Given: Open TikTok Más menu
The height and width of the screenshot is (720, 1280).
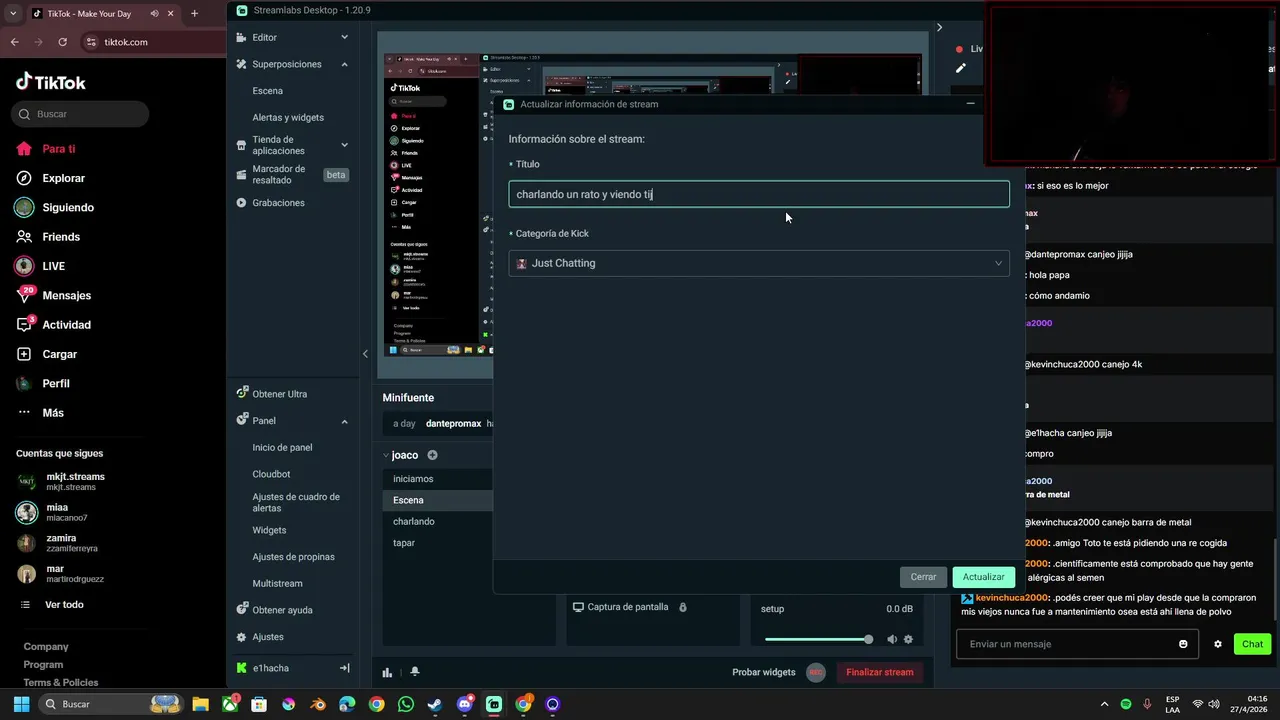Looking at the screenshot, I should (x=52, y=413).
